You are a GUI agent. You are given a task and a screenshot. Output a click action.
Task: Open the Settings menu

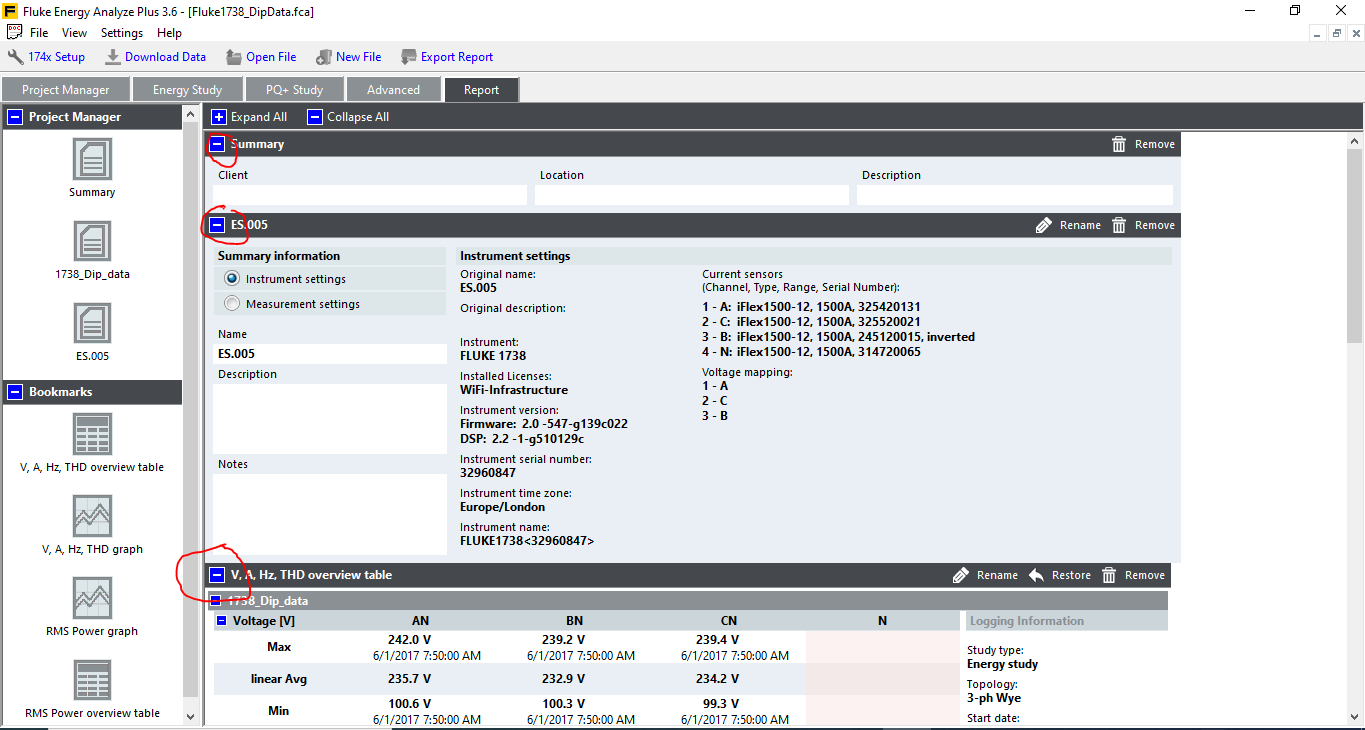coord(122,33)
